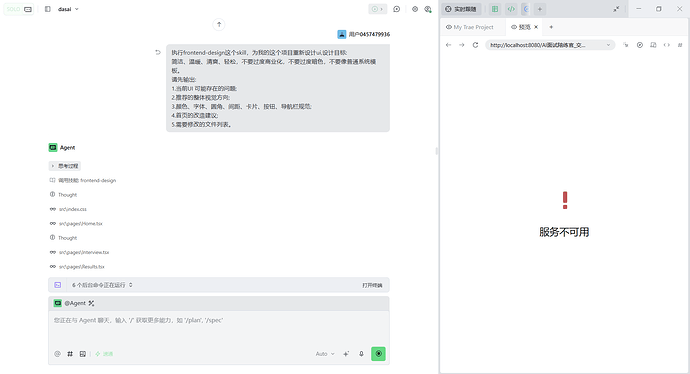Click the frontend-design skill call row
690x374 pixels.
point(83,180)
